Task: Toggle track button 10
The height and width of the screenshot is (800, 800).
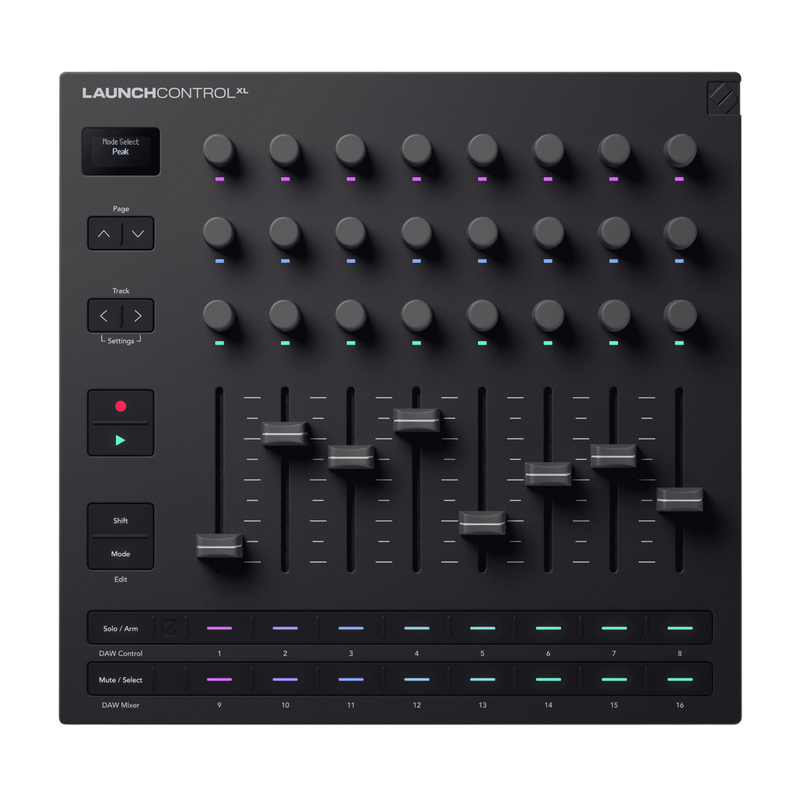Action: tap(285, 680)
